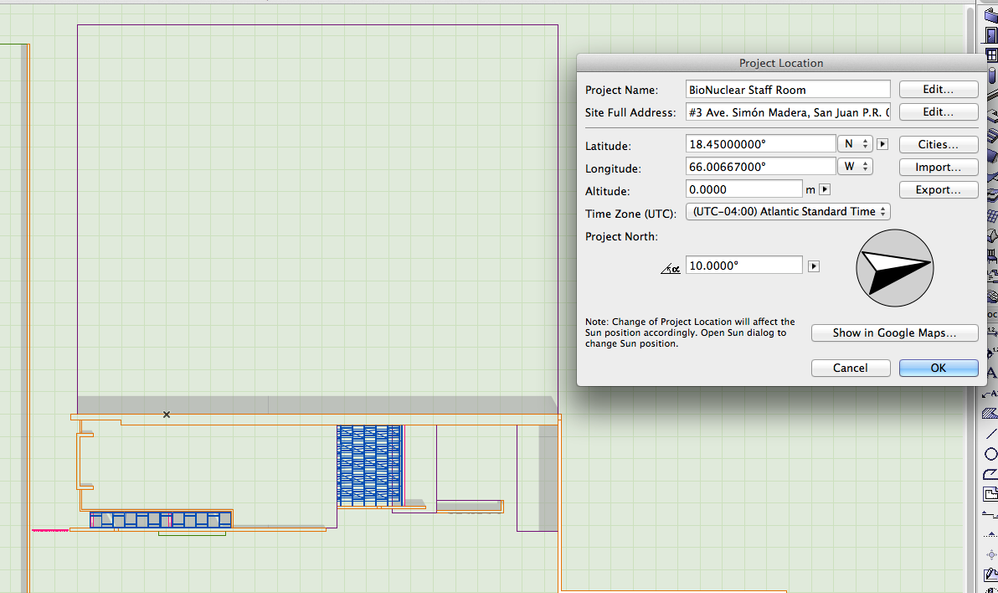Viewport: 998px width, 593px height.
Task: Select the Line tool in the toolbox
Action: (991, 433)
